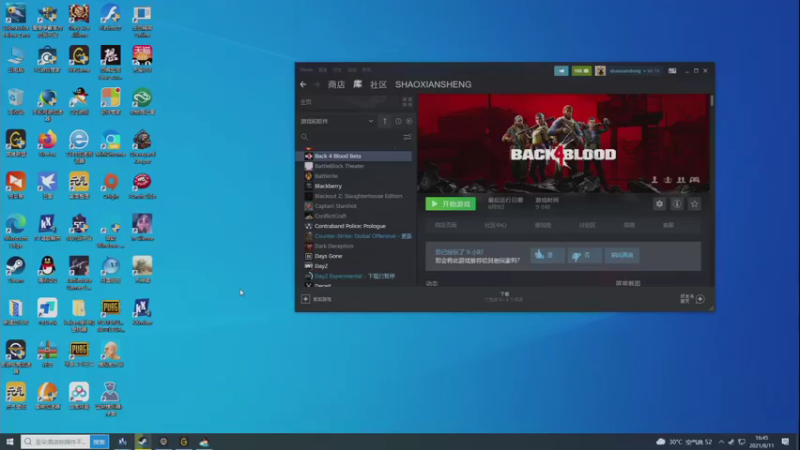800x450 pixels.
Task: Open the store page tab under Back 4 Blood
Action: pos(445,225)
